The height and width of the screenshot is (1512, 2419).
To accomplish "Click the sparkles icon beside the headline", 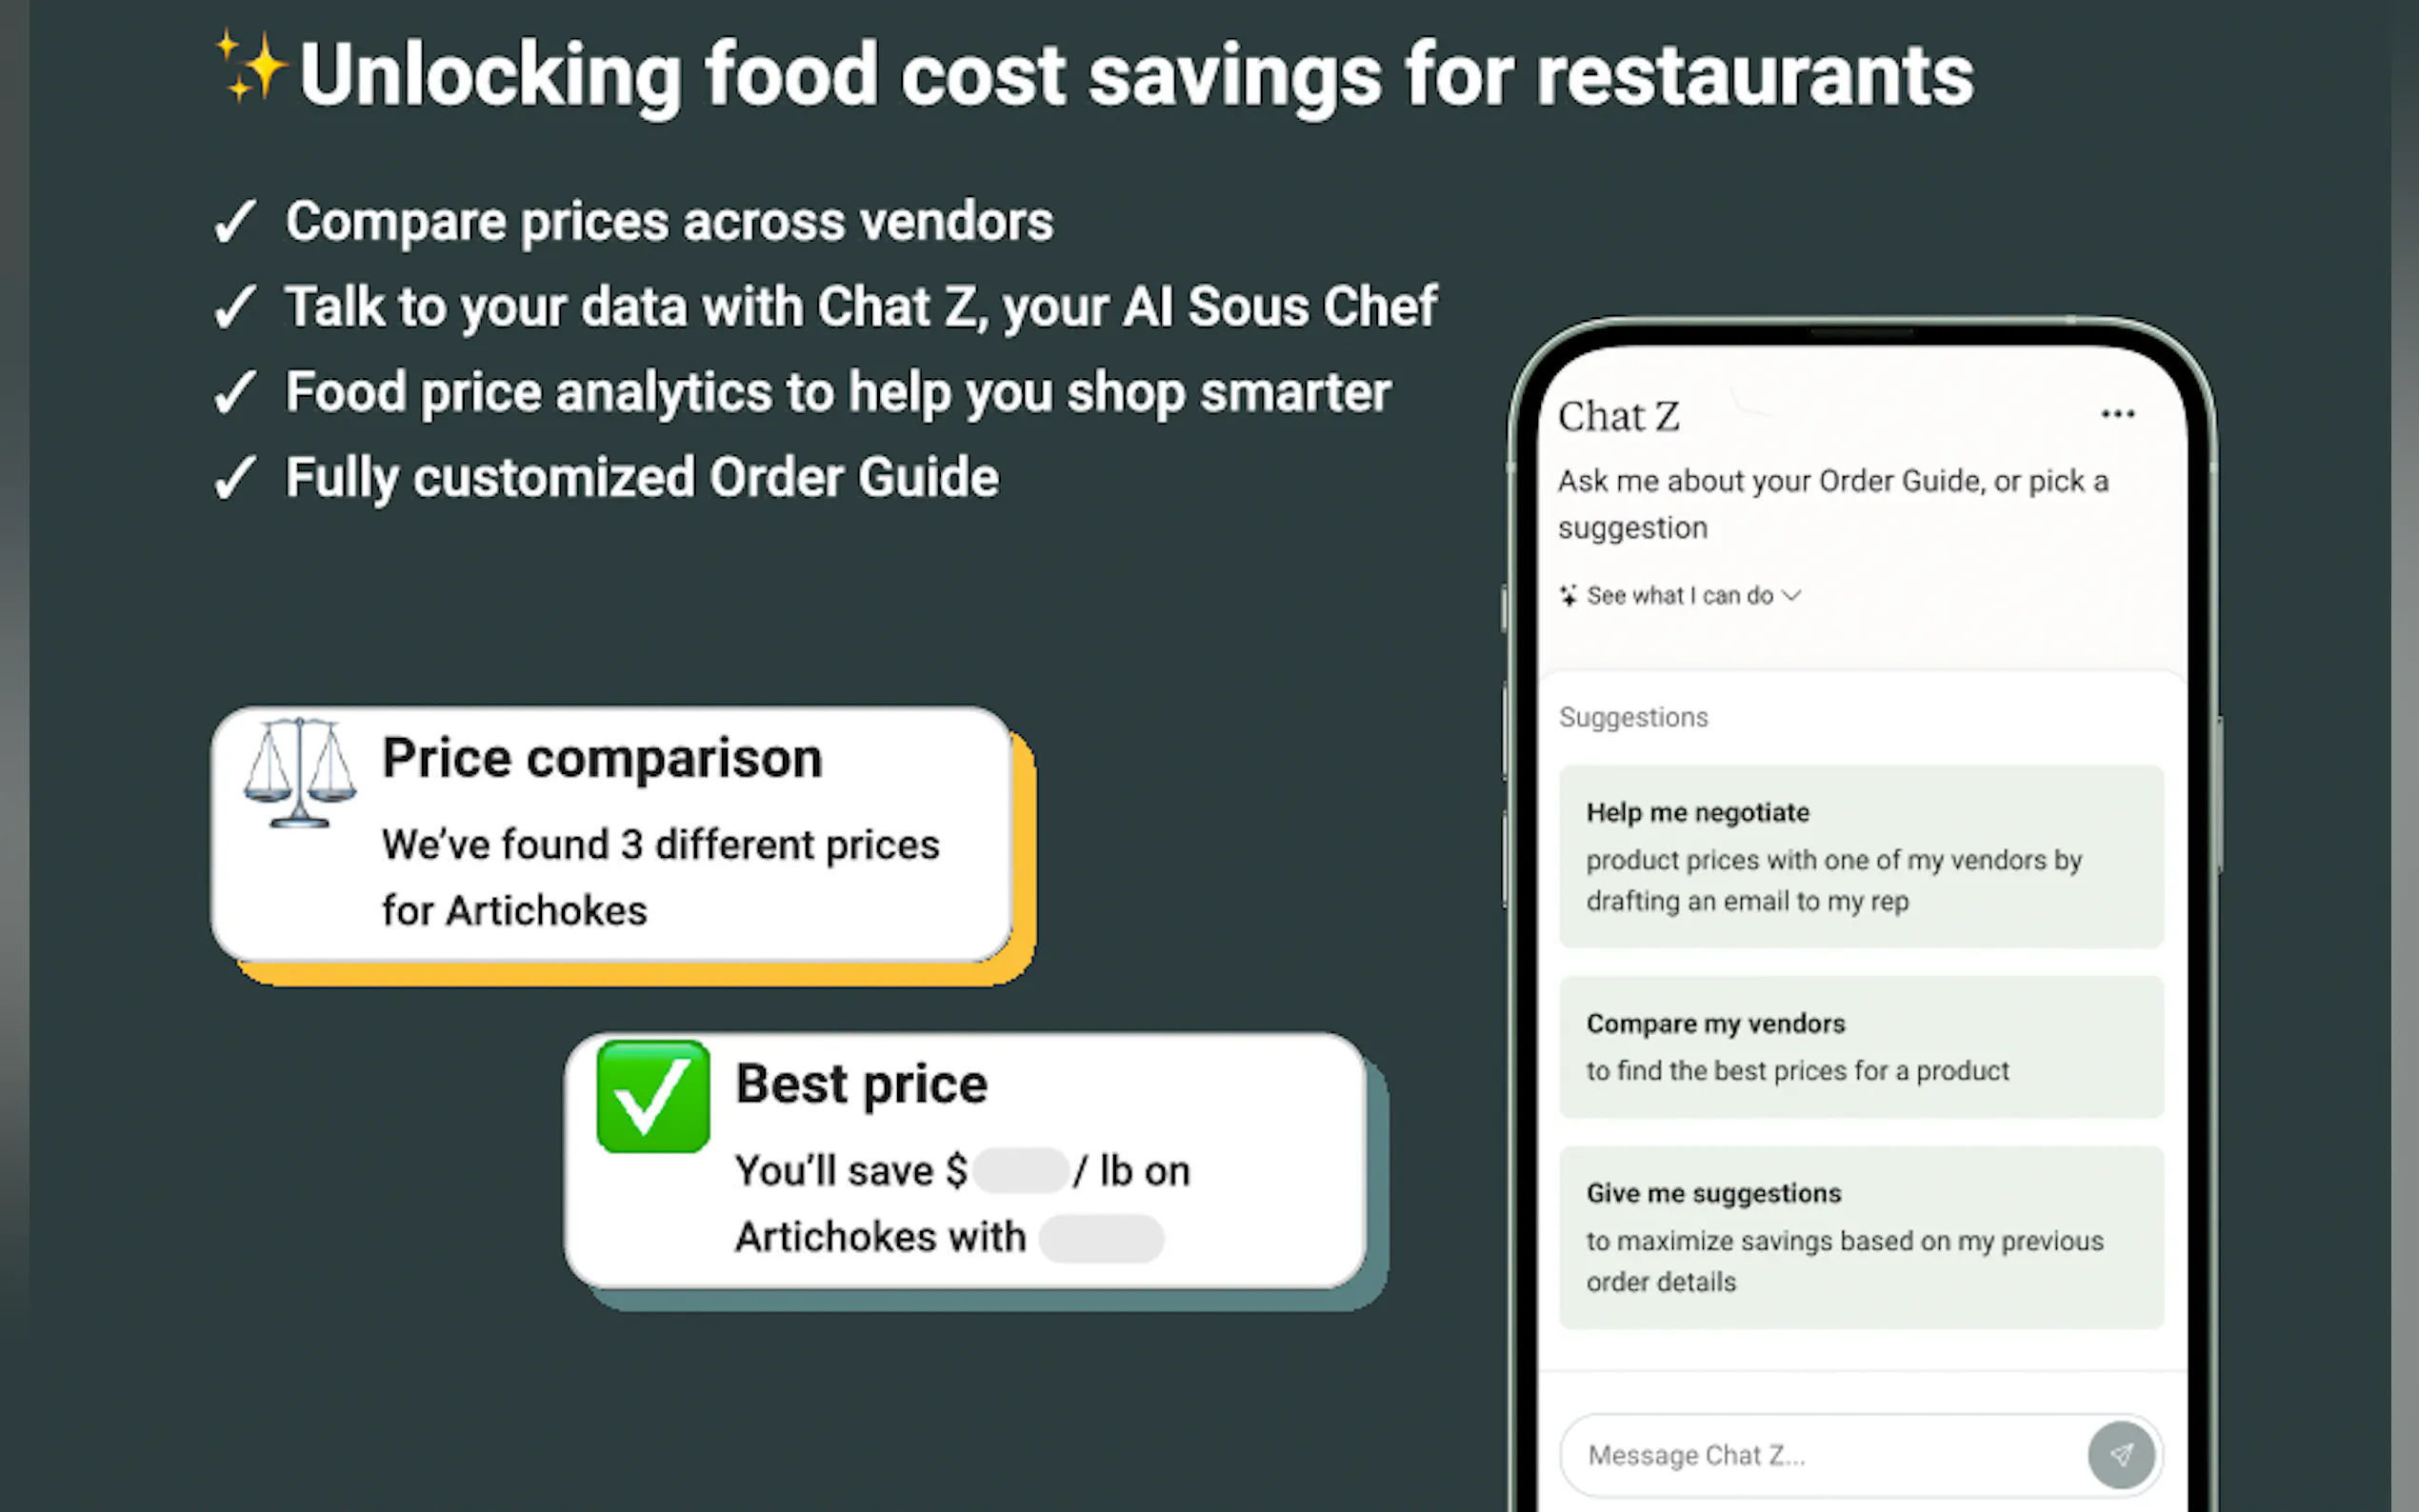I will pos(250,66).
